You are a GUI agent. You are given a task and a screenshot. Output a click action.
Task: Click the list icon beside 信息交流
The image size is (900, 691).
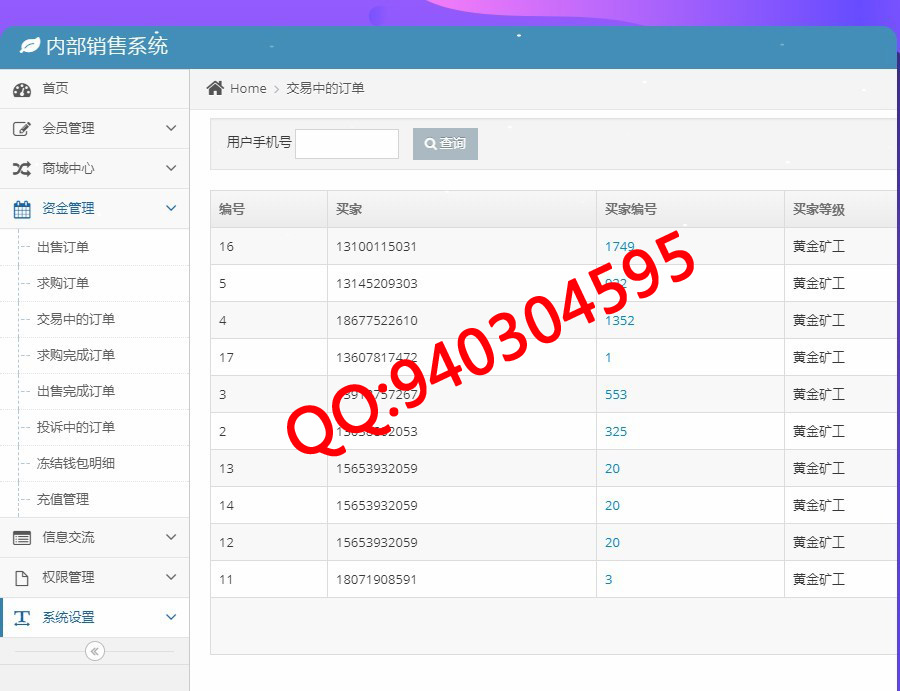pyautogui.click(x=22, y=538)
